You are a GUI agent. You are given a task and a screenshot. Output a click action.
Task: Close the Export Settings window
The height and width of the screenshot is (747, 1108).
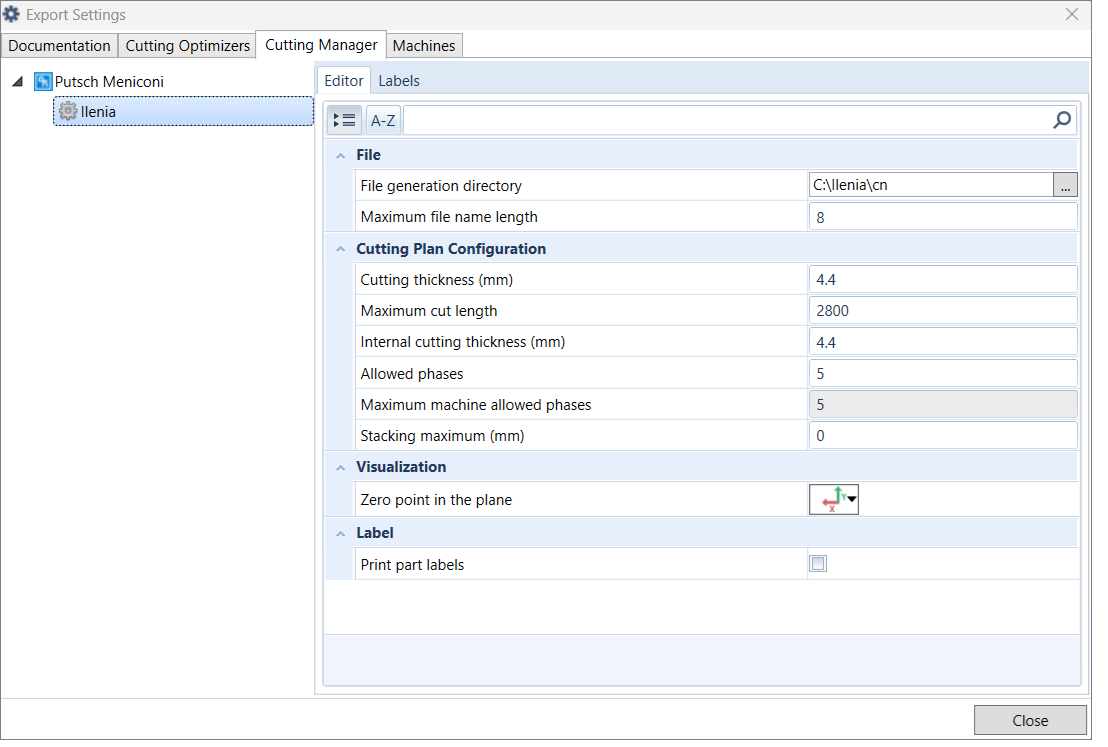(x=1072, y=14)
